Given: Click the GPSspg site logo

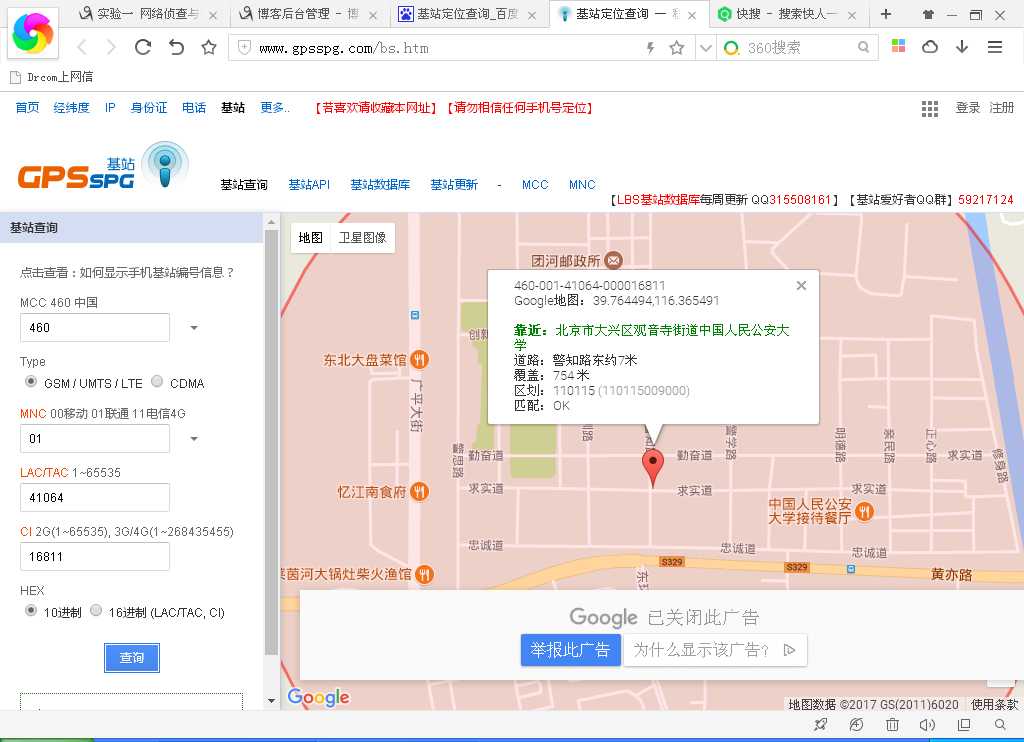Looking at the screenshot, I should tap(103, 166).
